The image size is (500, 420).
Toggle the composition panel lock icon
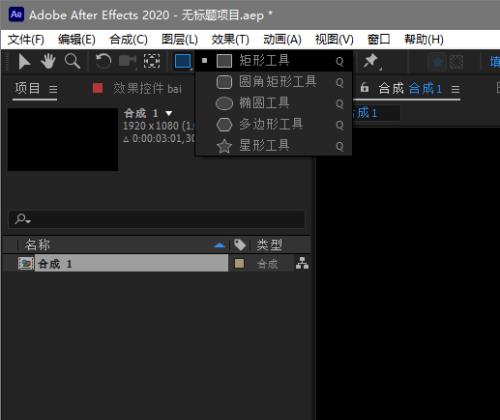[x=364, y=88]
